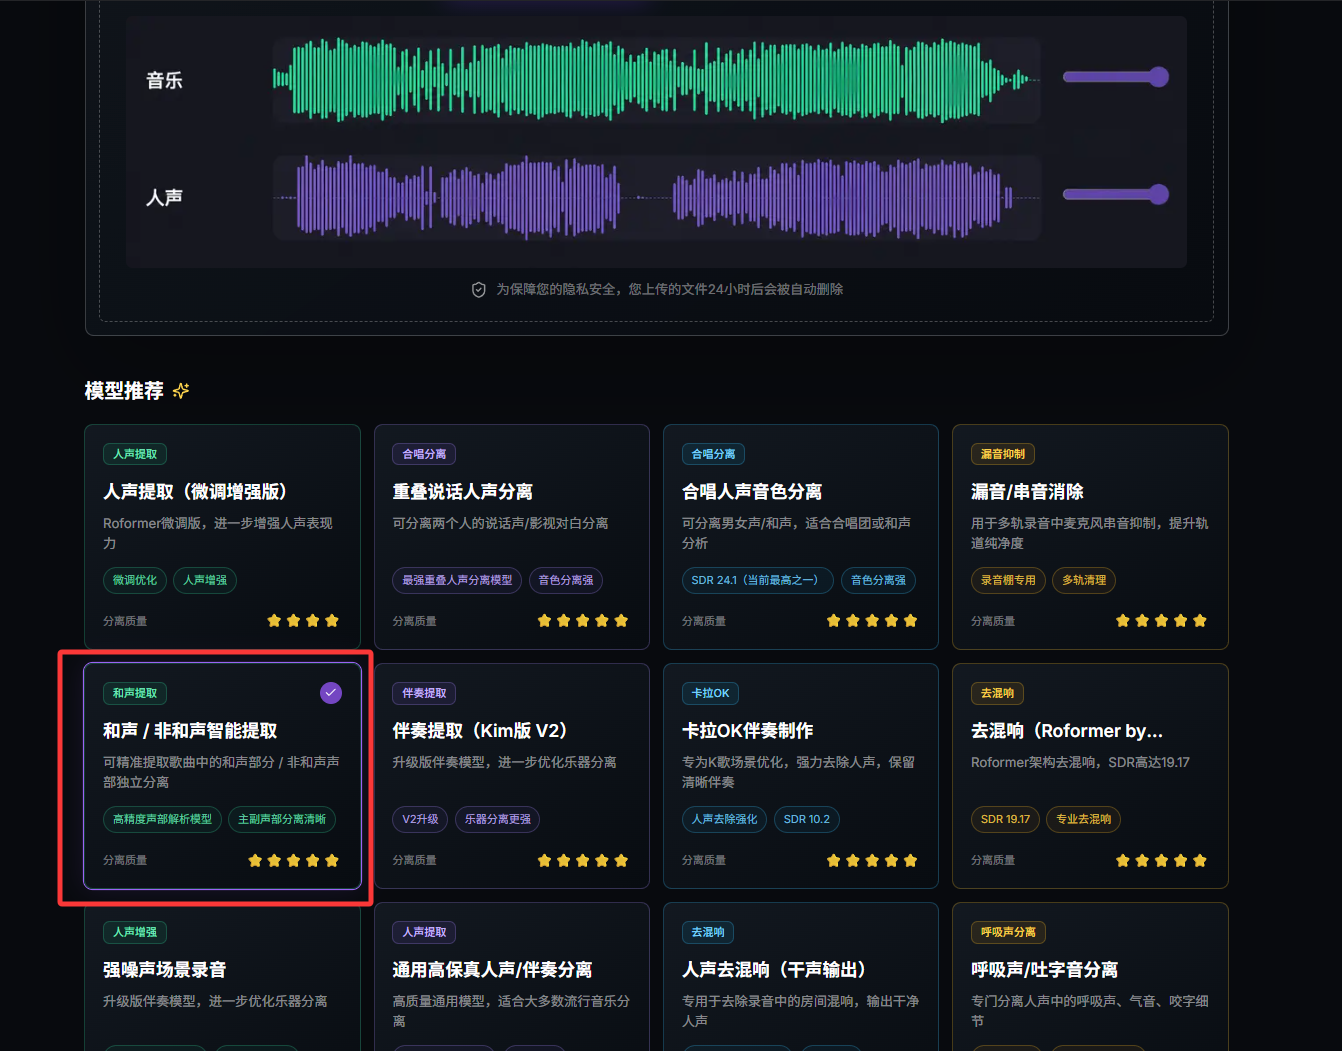The height and width of the screenshot is (1051, 1342).
Task: Click the green 音乐 waveform
Action: pyautogui.click(x=656, y=79)
